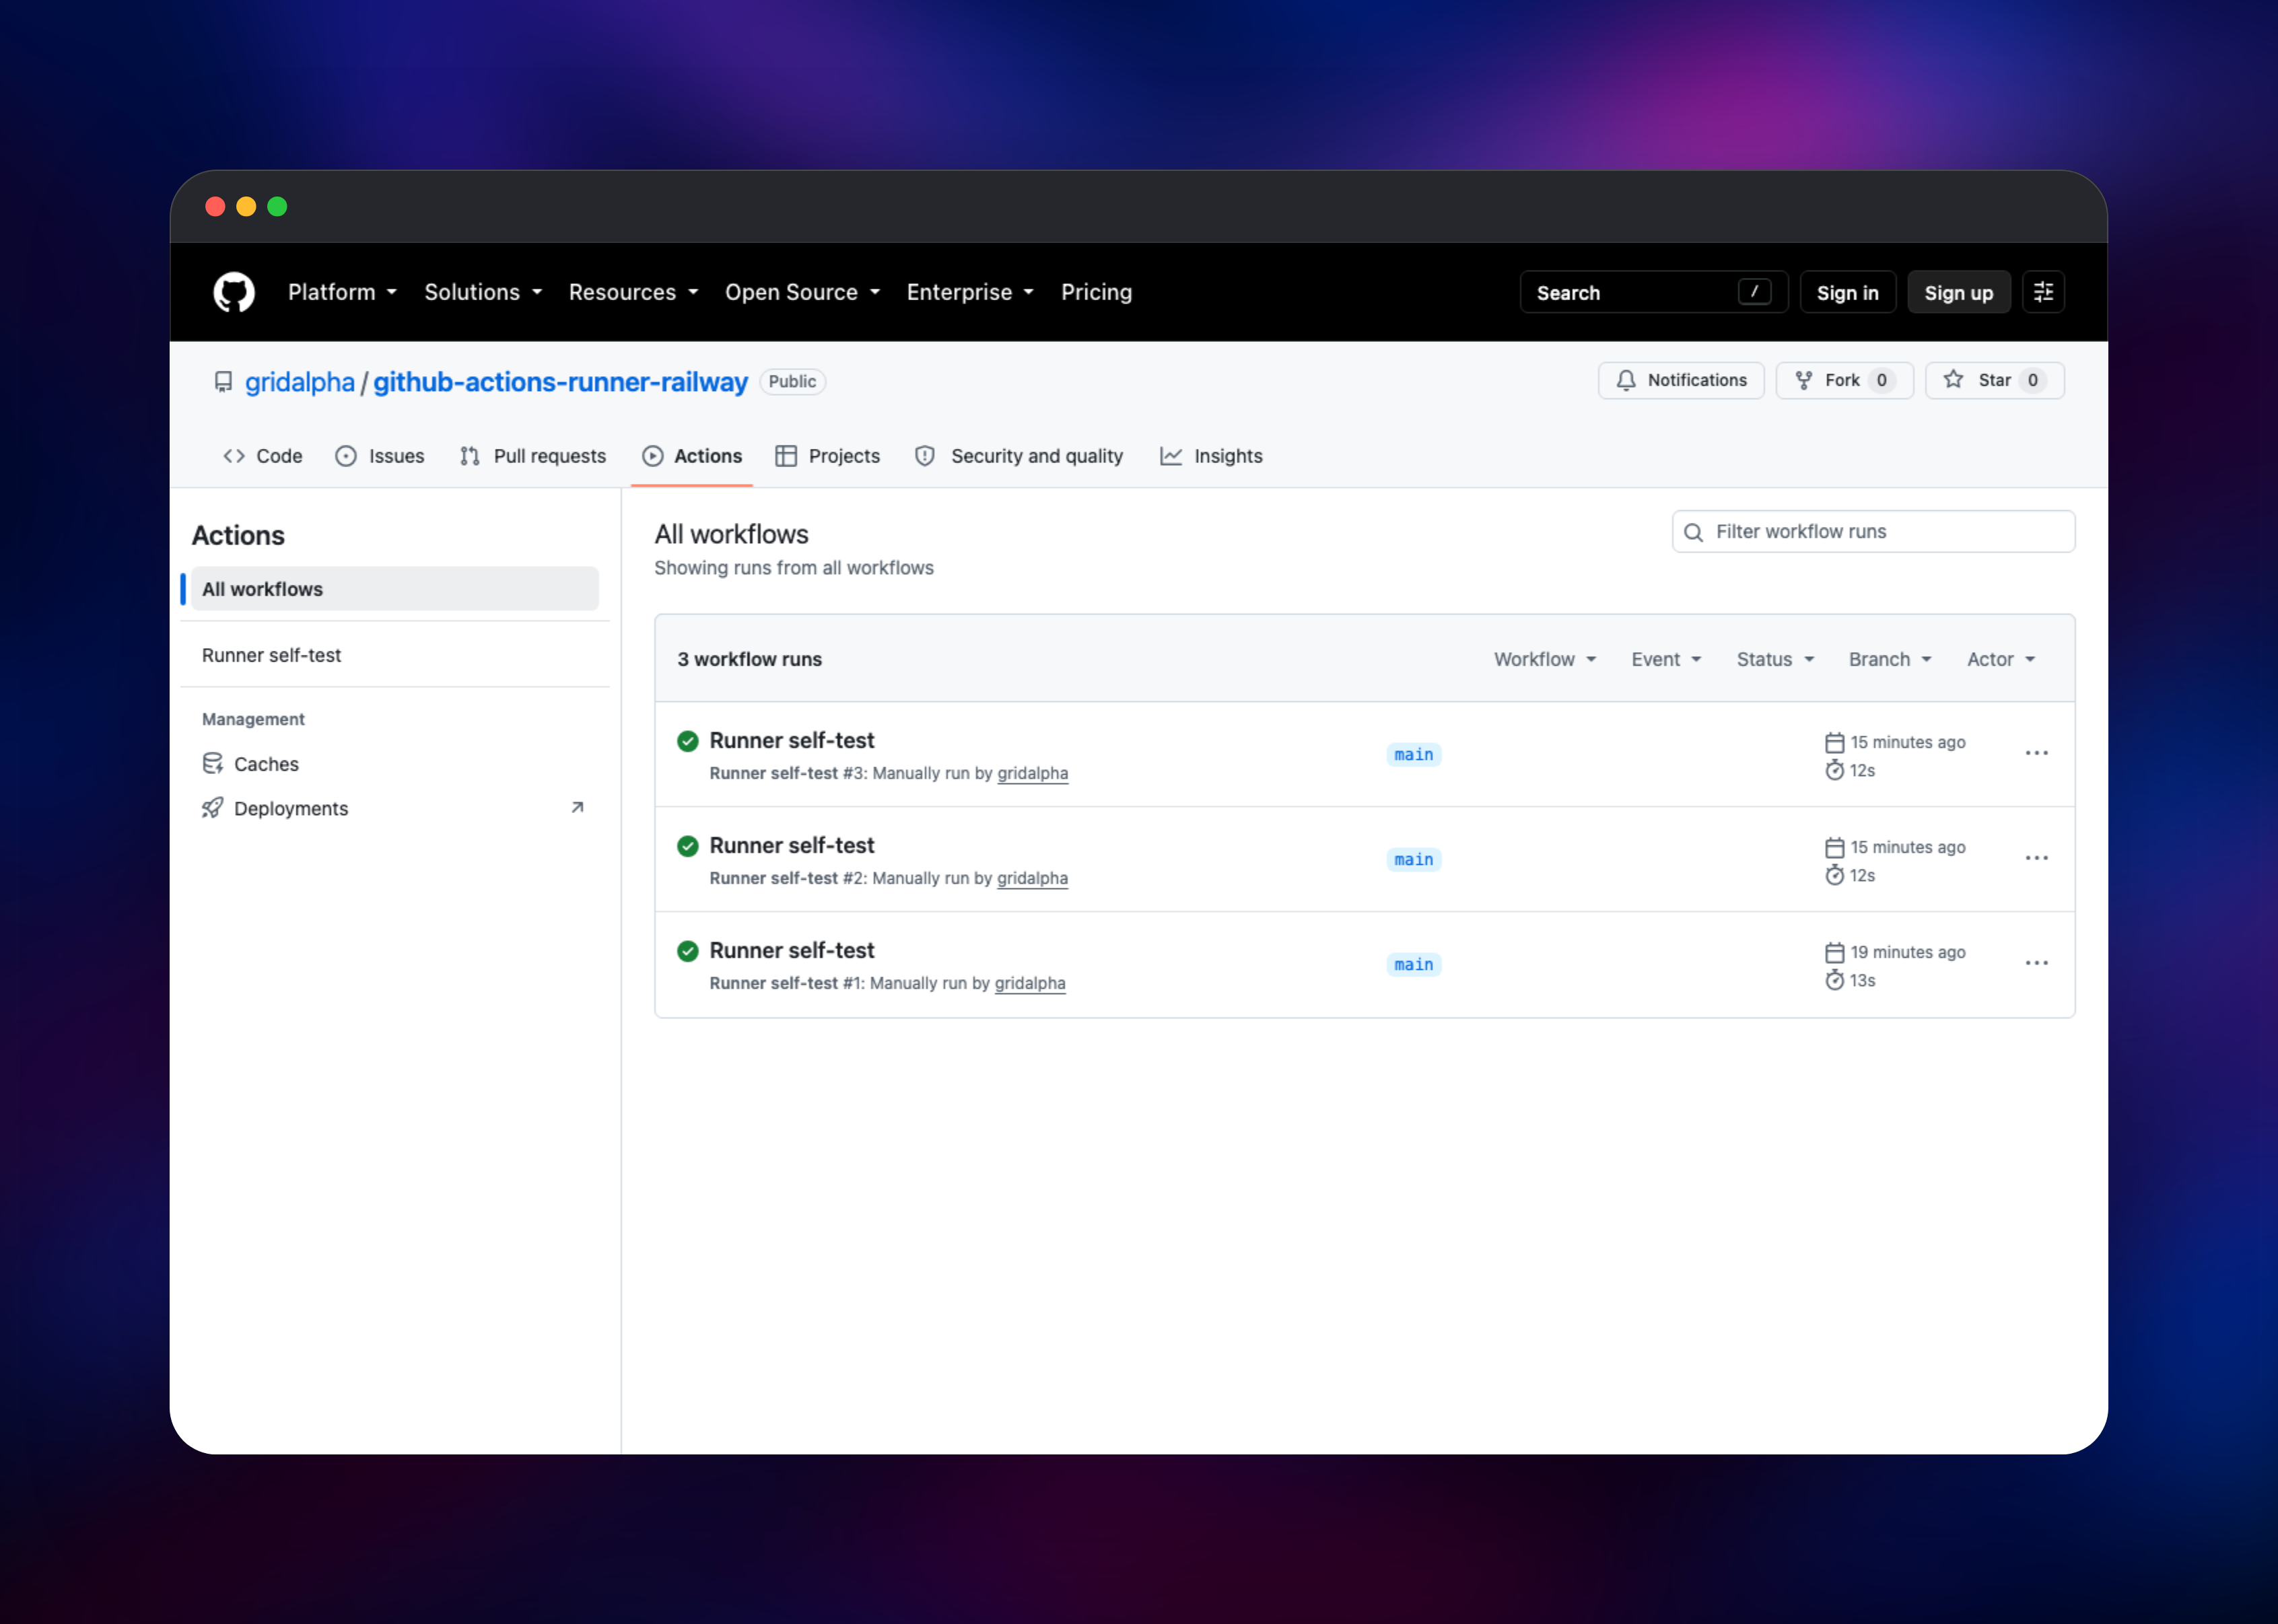The height and width of the screenshot is (1624, 2278).
Task: Expand the Resources menu
Action: click(634, 292)
